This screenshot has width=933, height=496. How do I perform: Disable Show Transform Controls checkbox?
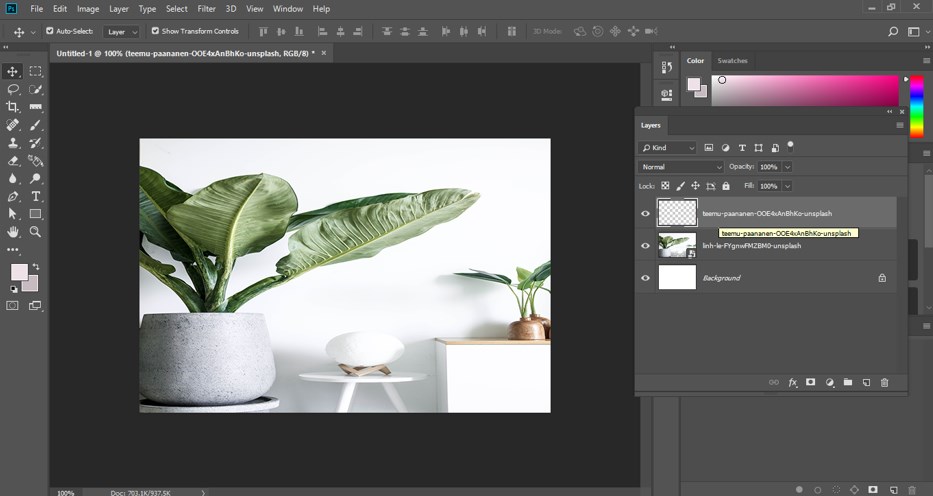pyautogui.click(x=155, y=31)
